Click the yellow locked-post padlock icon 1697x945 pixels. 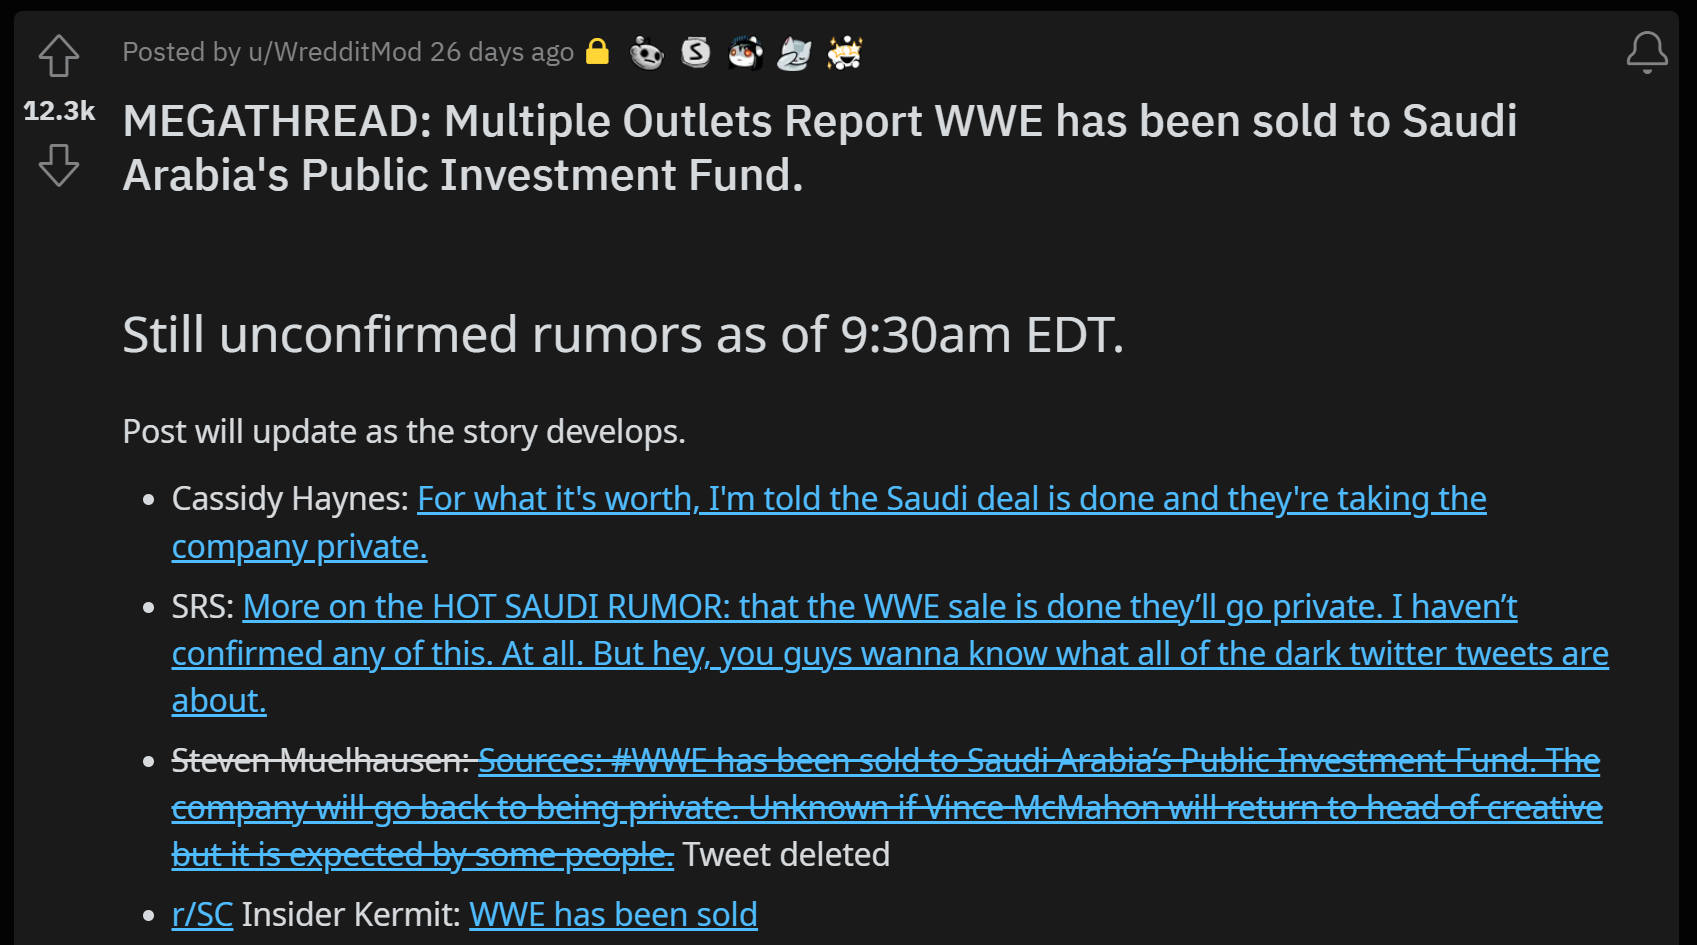point(597,51)
